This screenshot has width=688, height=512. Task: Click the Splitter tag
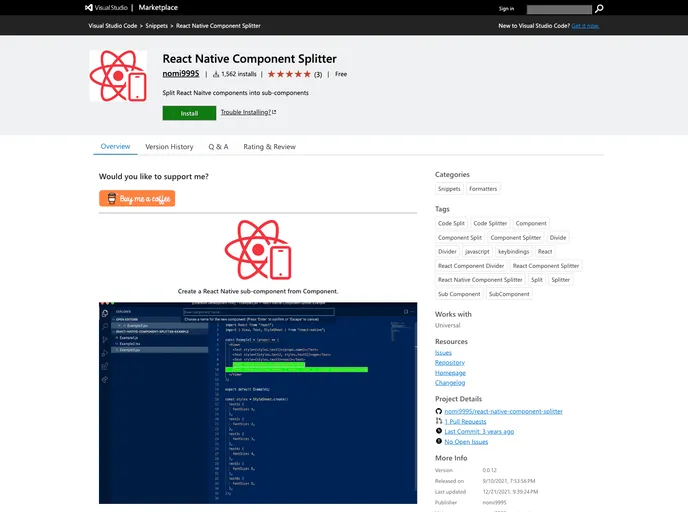(x=560, y=279)
